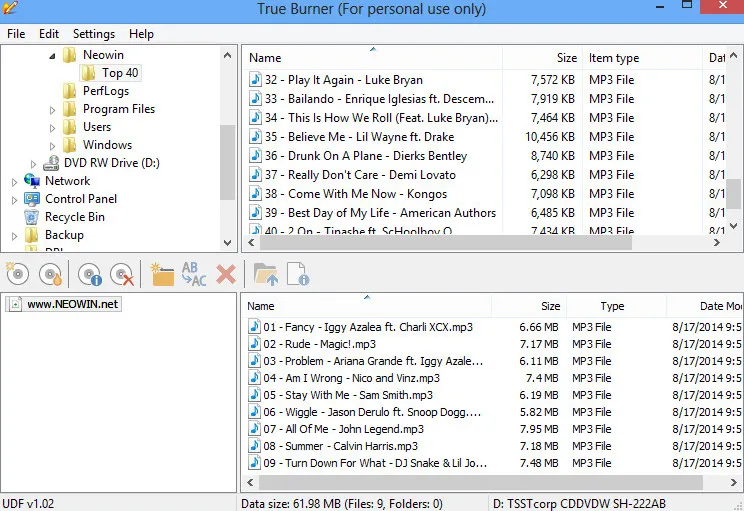Open the Settings menu
This screenshot has width=744, height=511.
click(x=94, y=34)
